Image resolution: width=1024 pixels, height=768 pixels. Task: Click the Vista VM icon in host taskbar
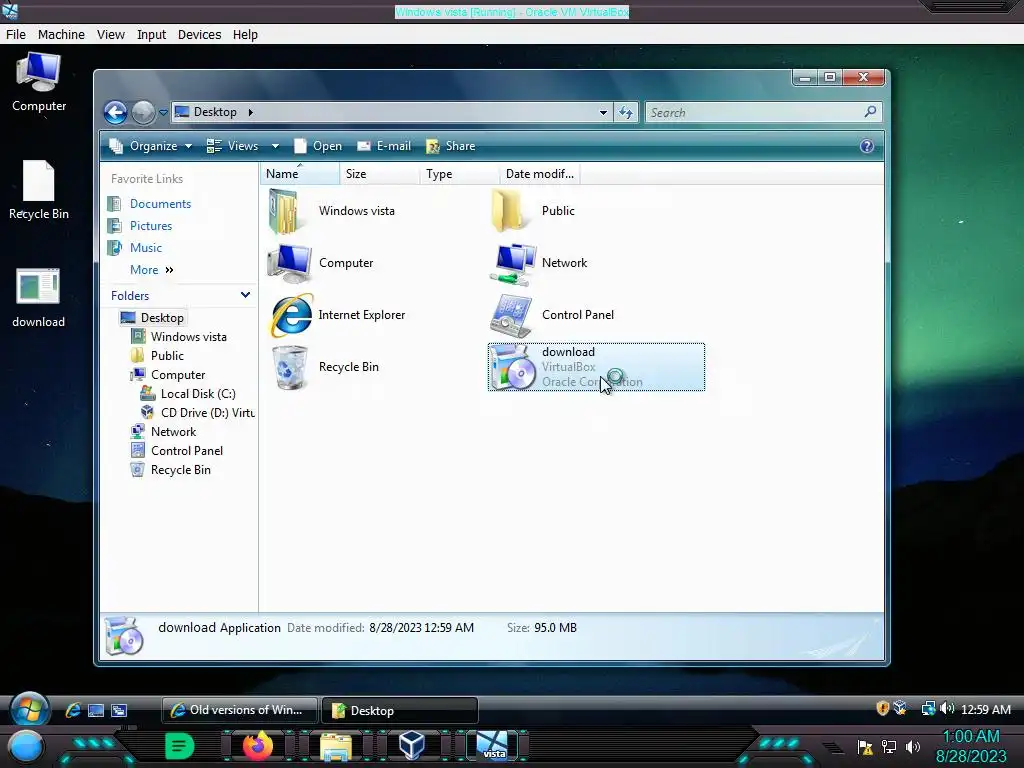pos(491,746)
